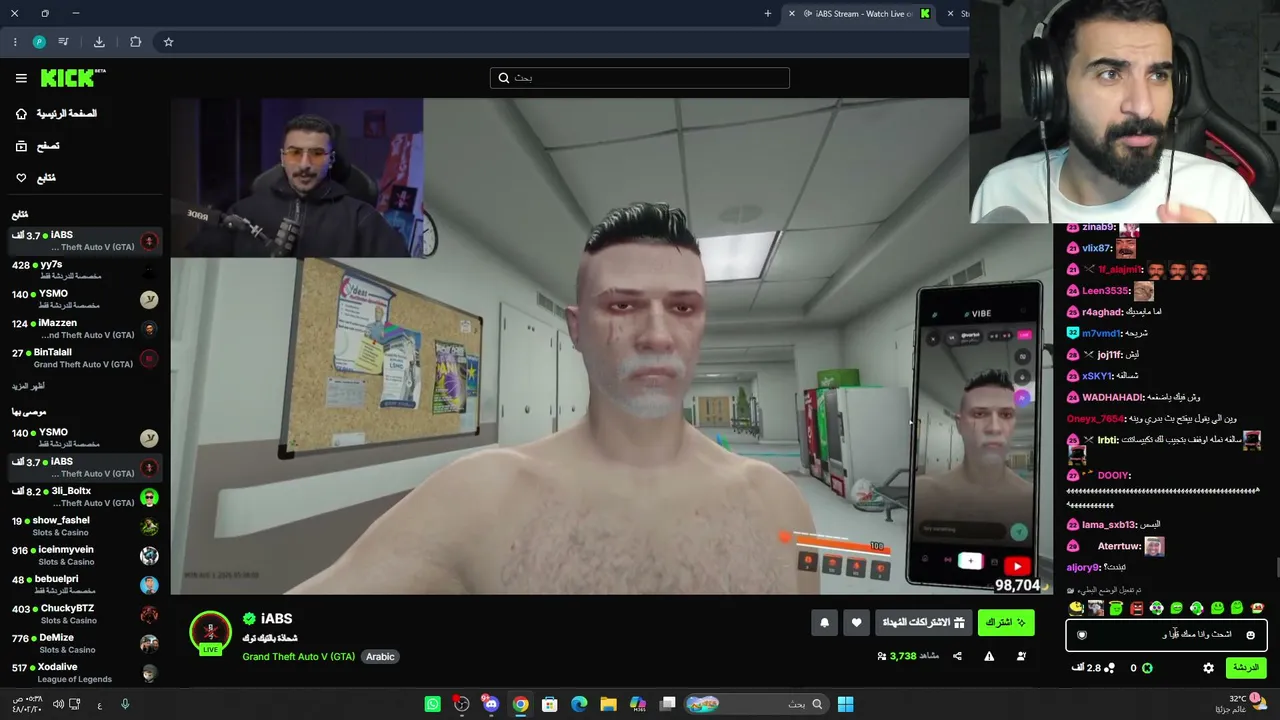The width and height of the screenshot is (1280, 720).
Task: Open iceinmyvein recommended channel
Action: pyautogui.click(x=85, y=555)
